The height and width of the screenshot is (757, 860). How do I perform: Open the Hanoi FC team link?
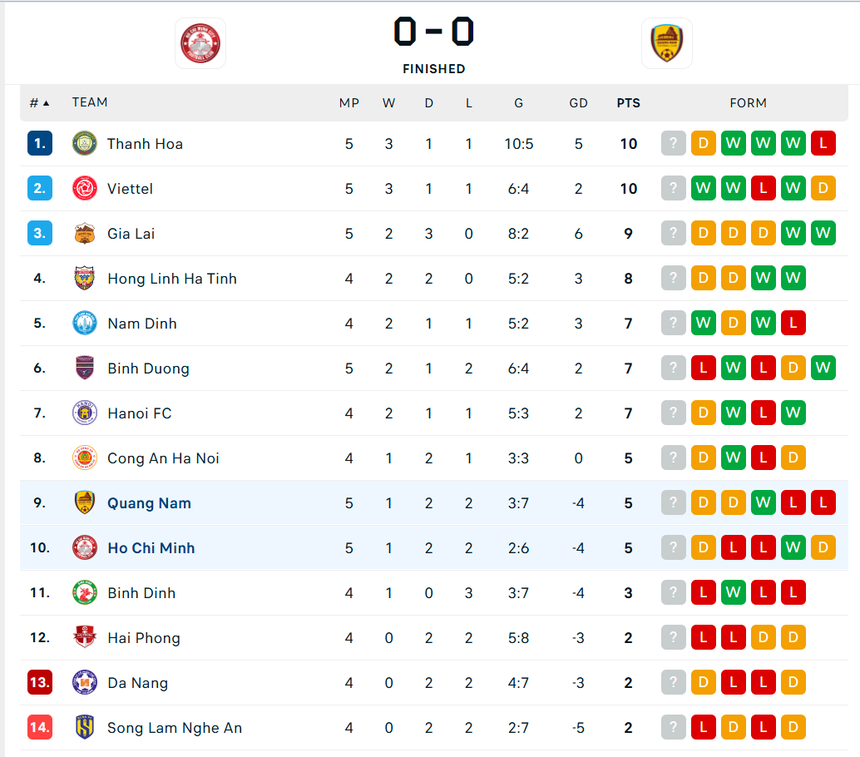pyautogui.click(x=139, y=413)
